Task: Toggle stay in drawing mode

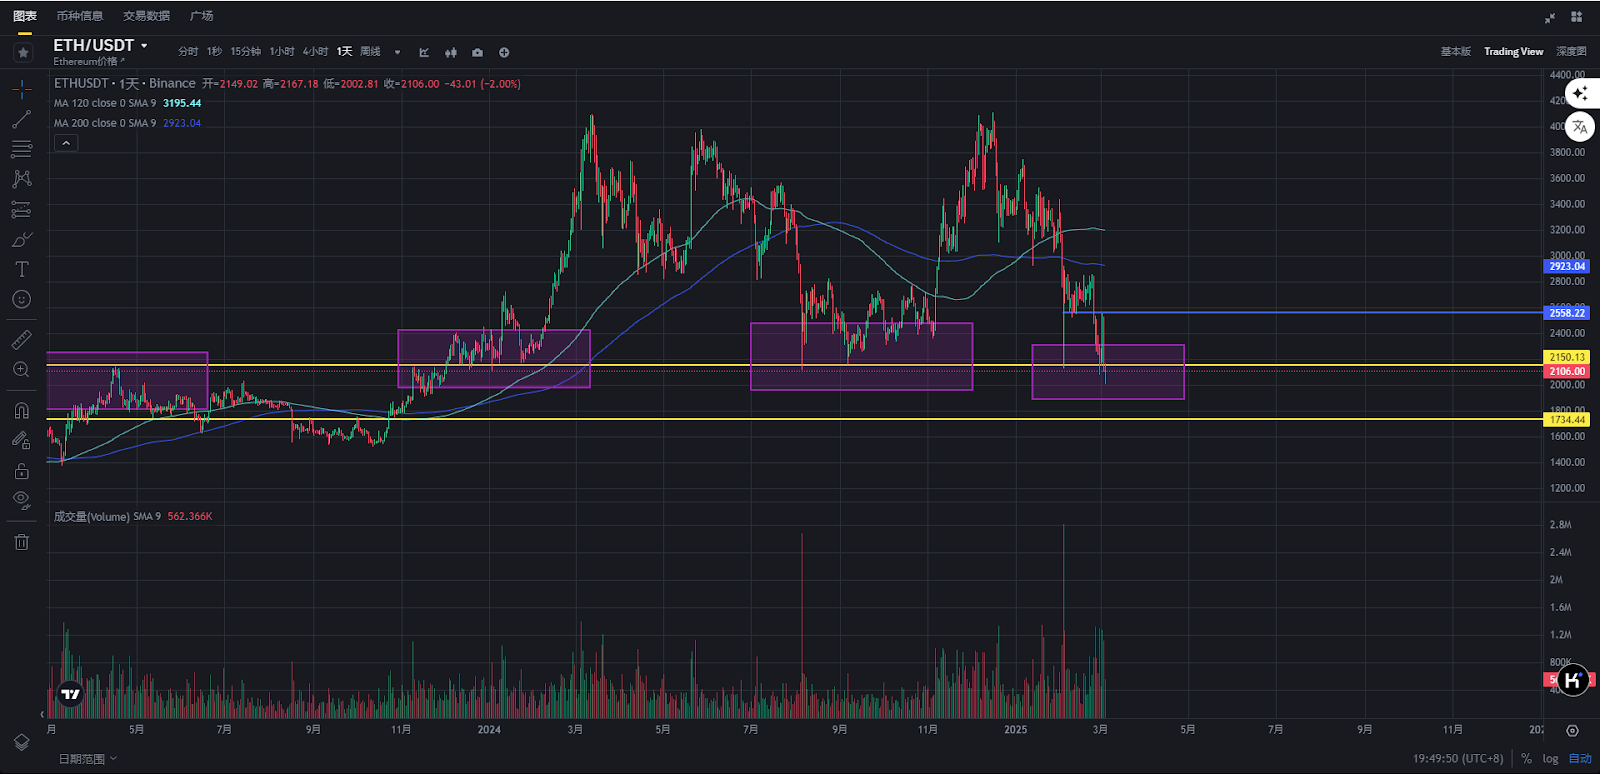Action: coord(21,440)
